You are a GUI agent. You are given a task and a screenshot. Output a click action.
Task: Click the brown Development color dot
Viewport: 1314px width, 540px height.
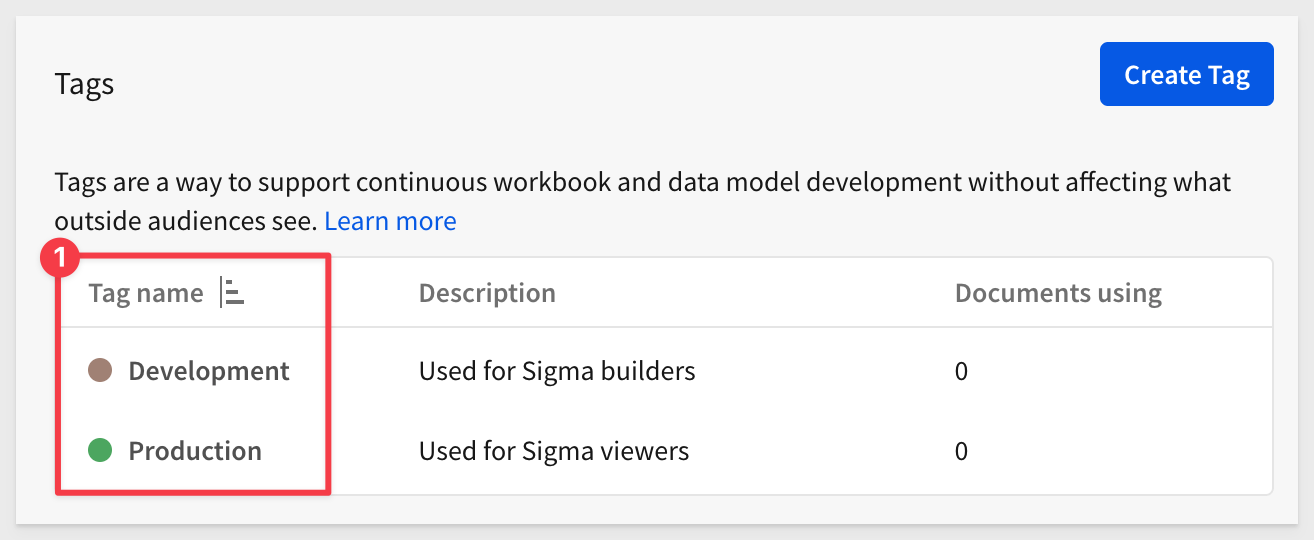click(100, 371)
